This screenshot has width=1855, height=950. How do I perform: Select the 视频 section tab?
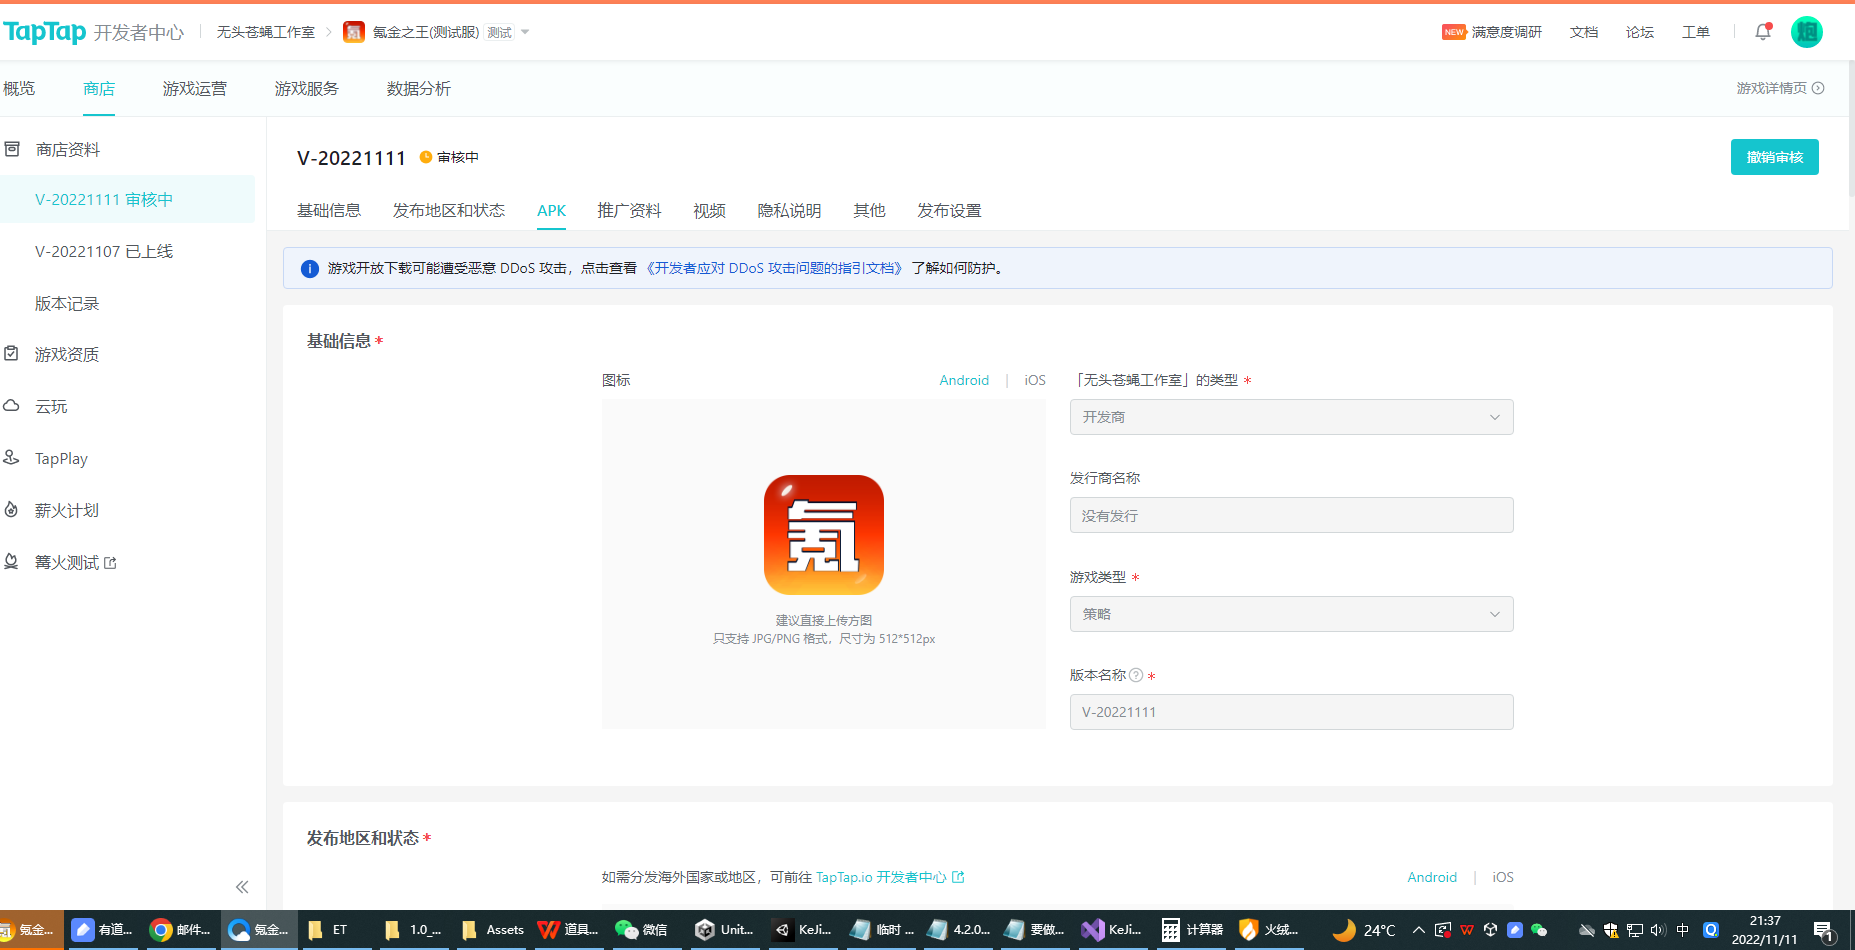710,210
